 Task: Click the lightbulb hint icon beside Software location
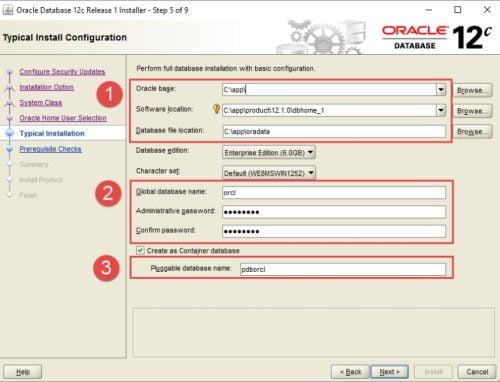click(x=216, y=109)
